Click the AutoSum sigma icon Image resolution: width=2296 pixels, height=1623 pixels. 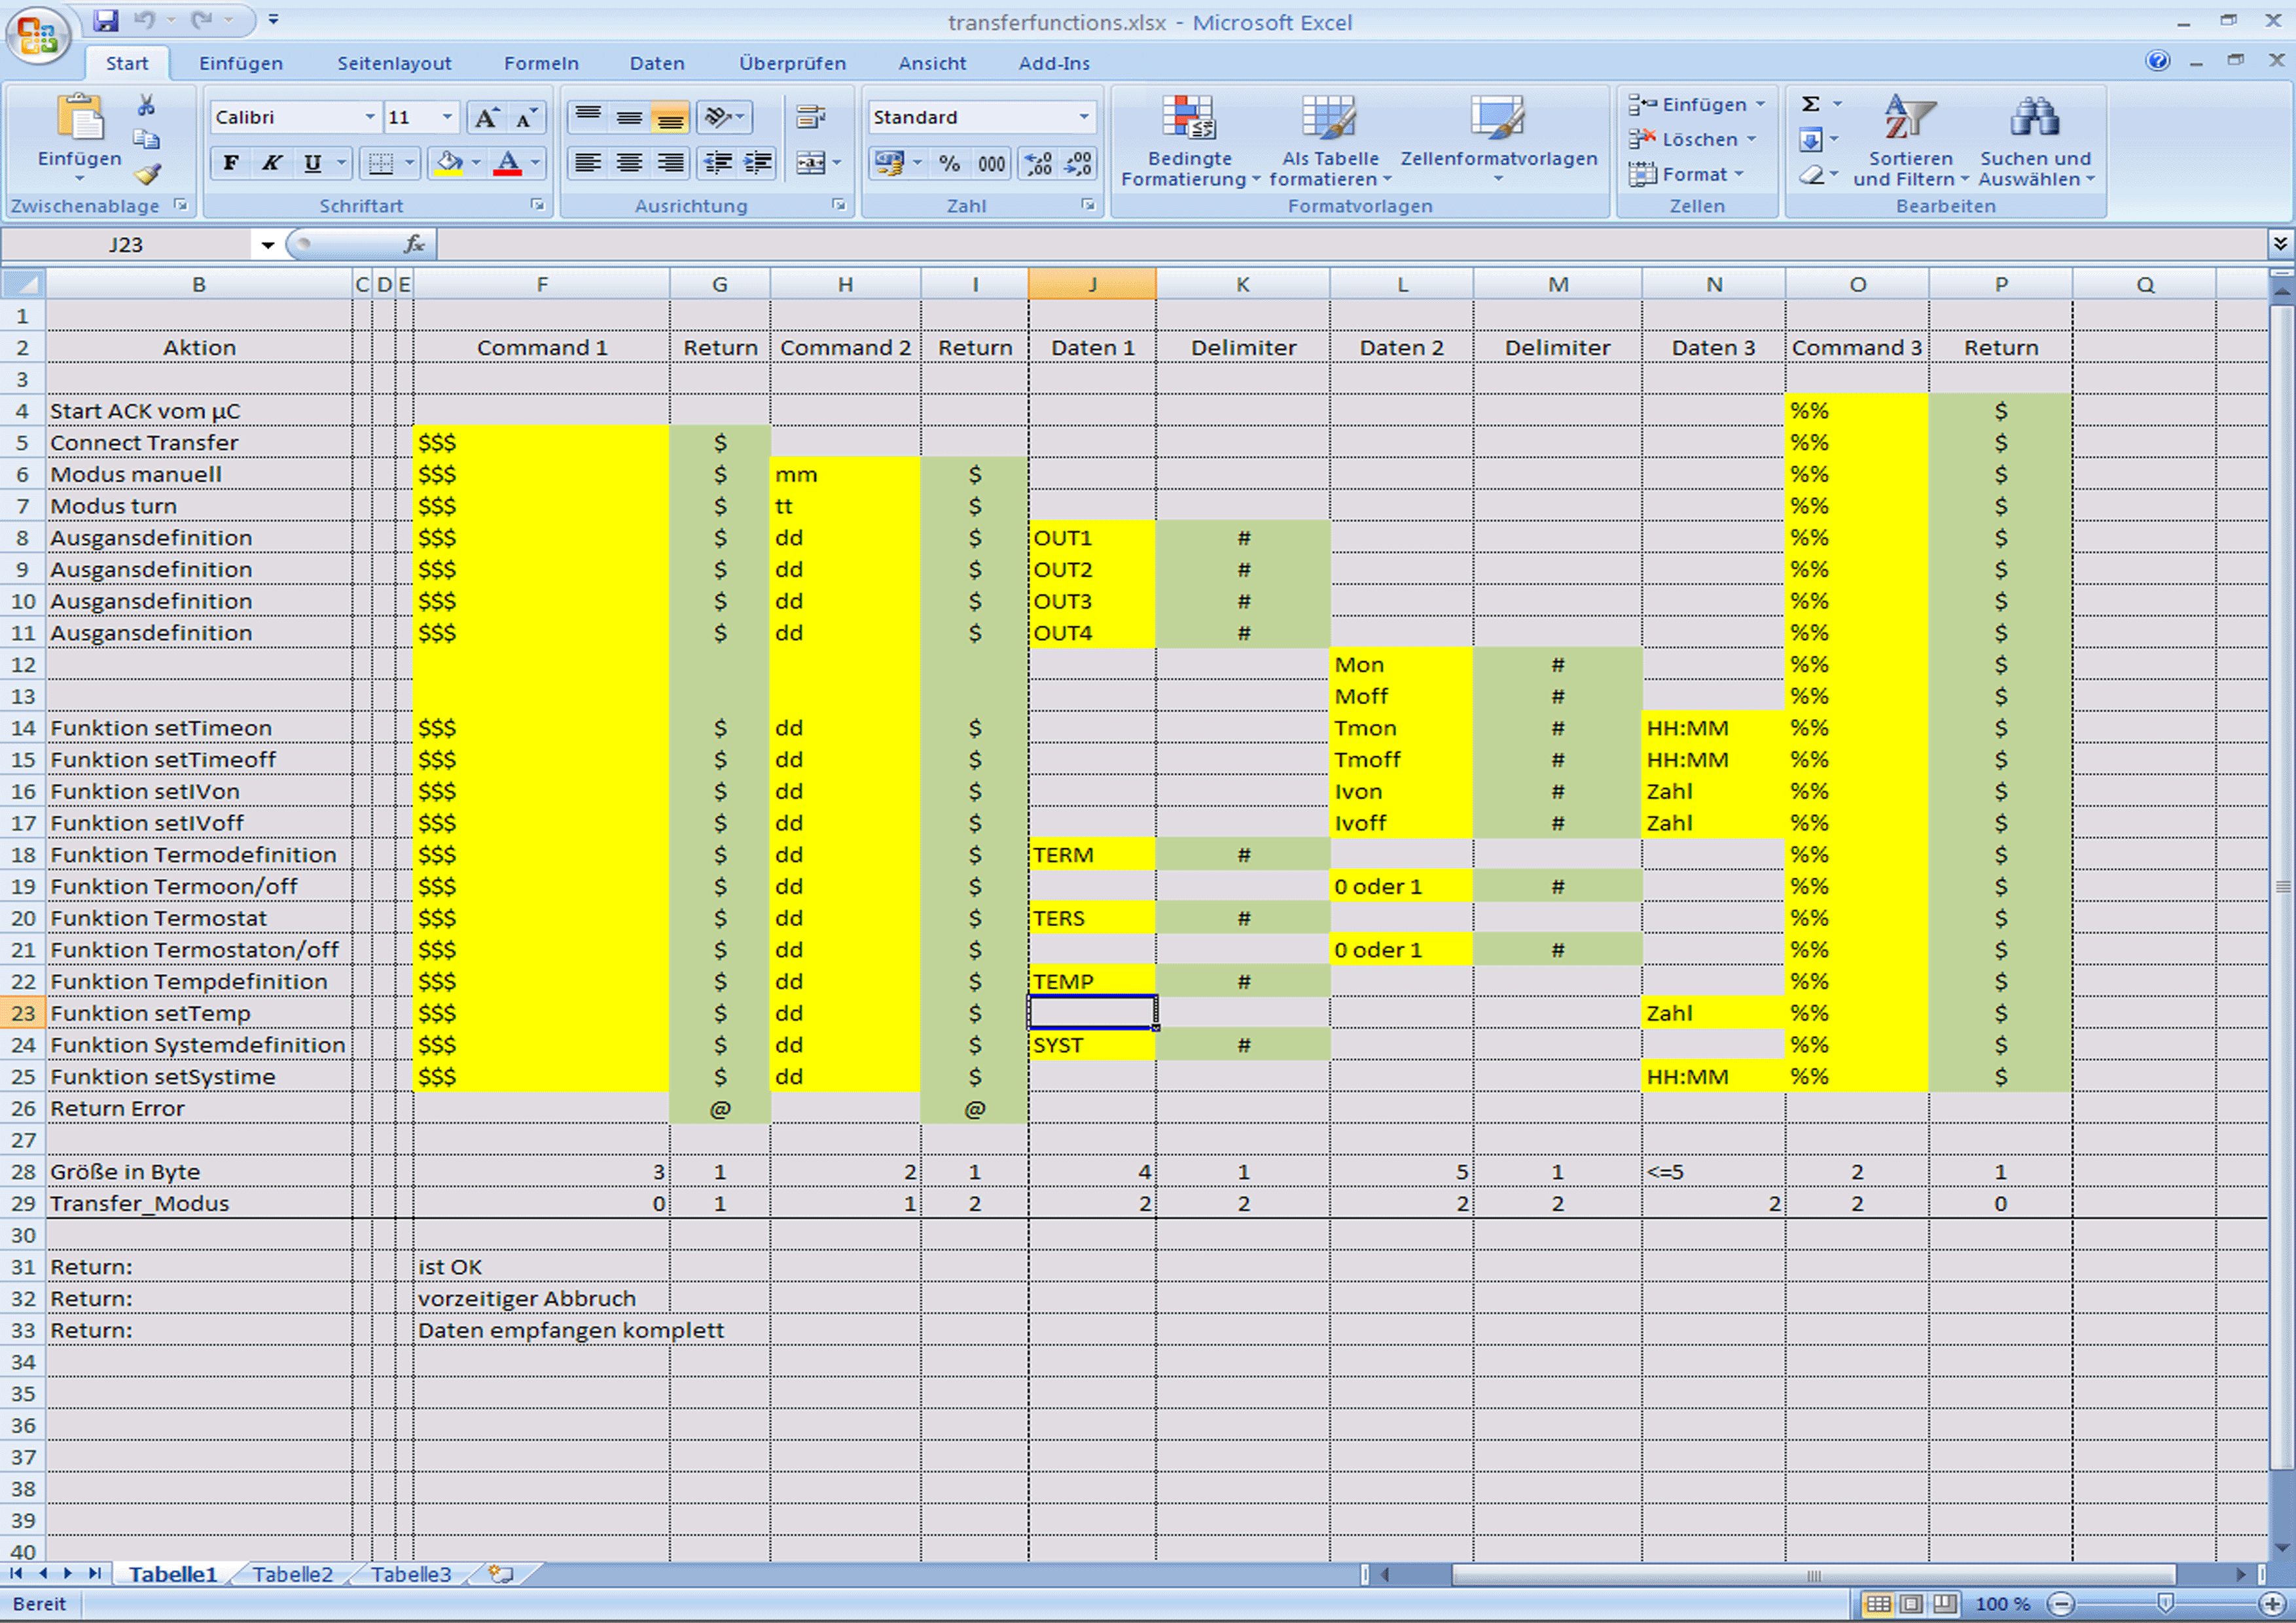tap(1810, 104)
